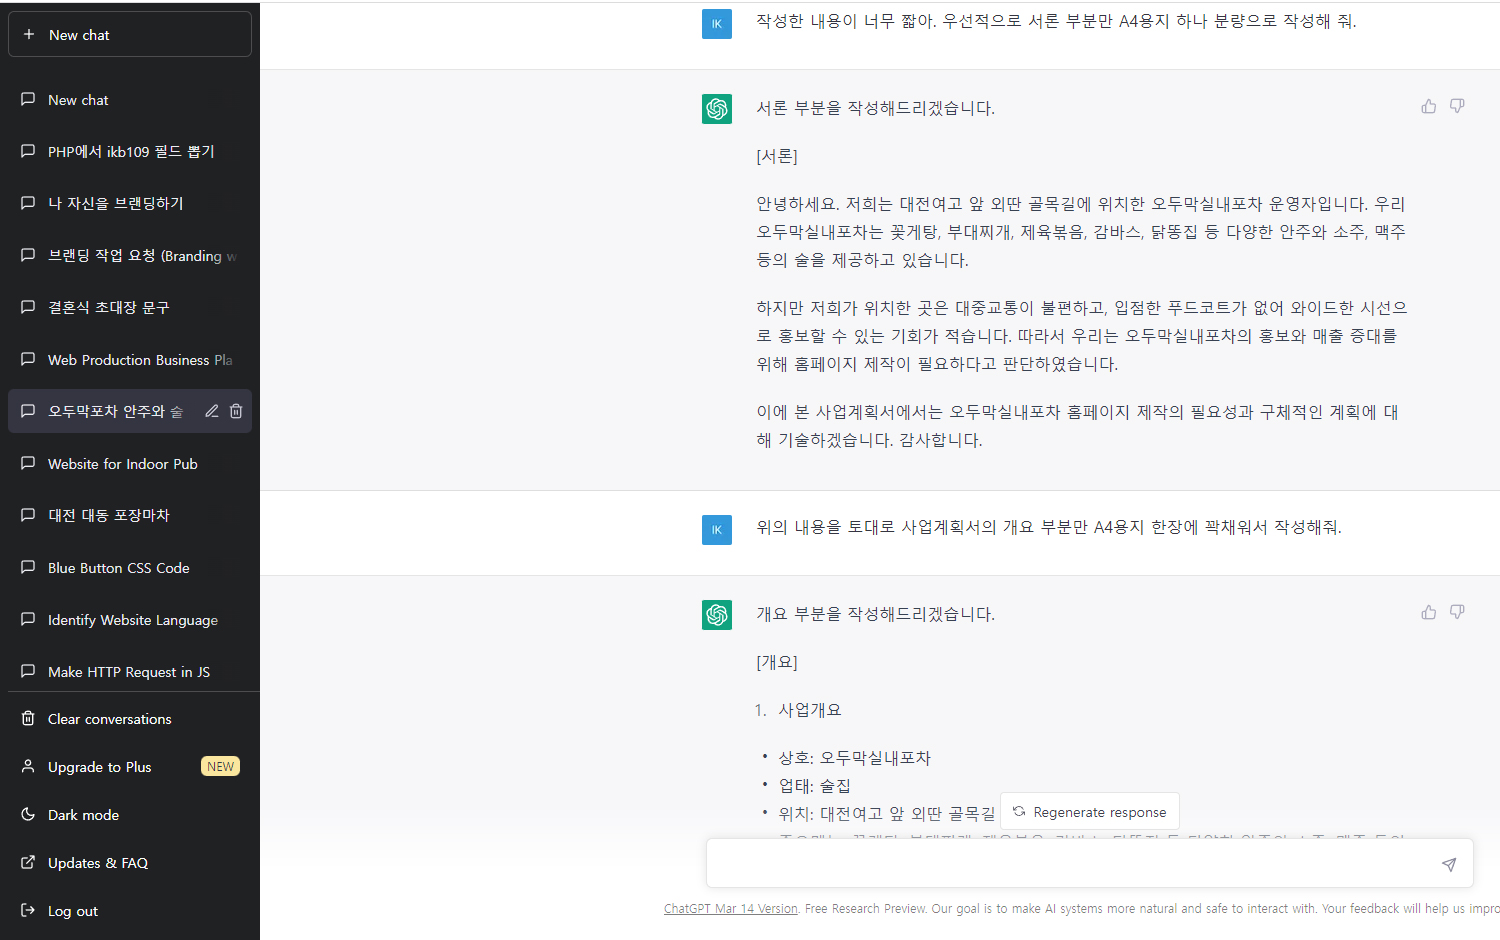The image size is (1500, 940).
Task: Open Updates & FAQ
Action: (97, 863)
